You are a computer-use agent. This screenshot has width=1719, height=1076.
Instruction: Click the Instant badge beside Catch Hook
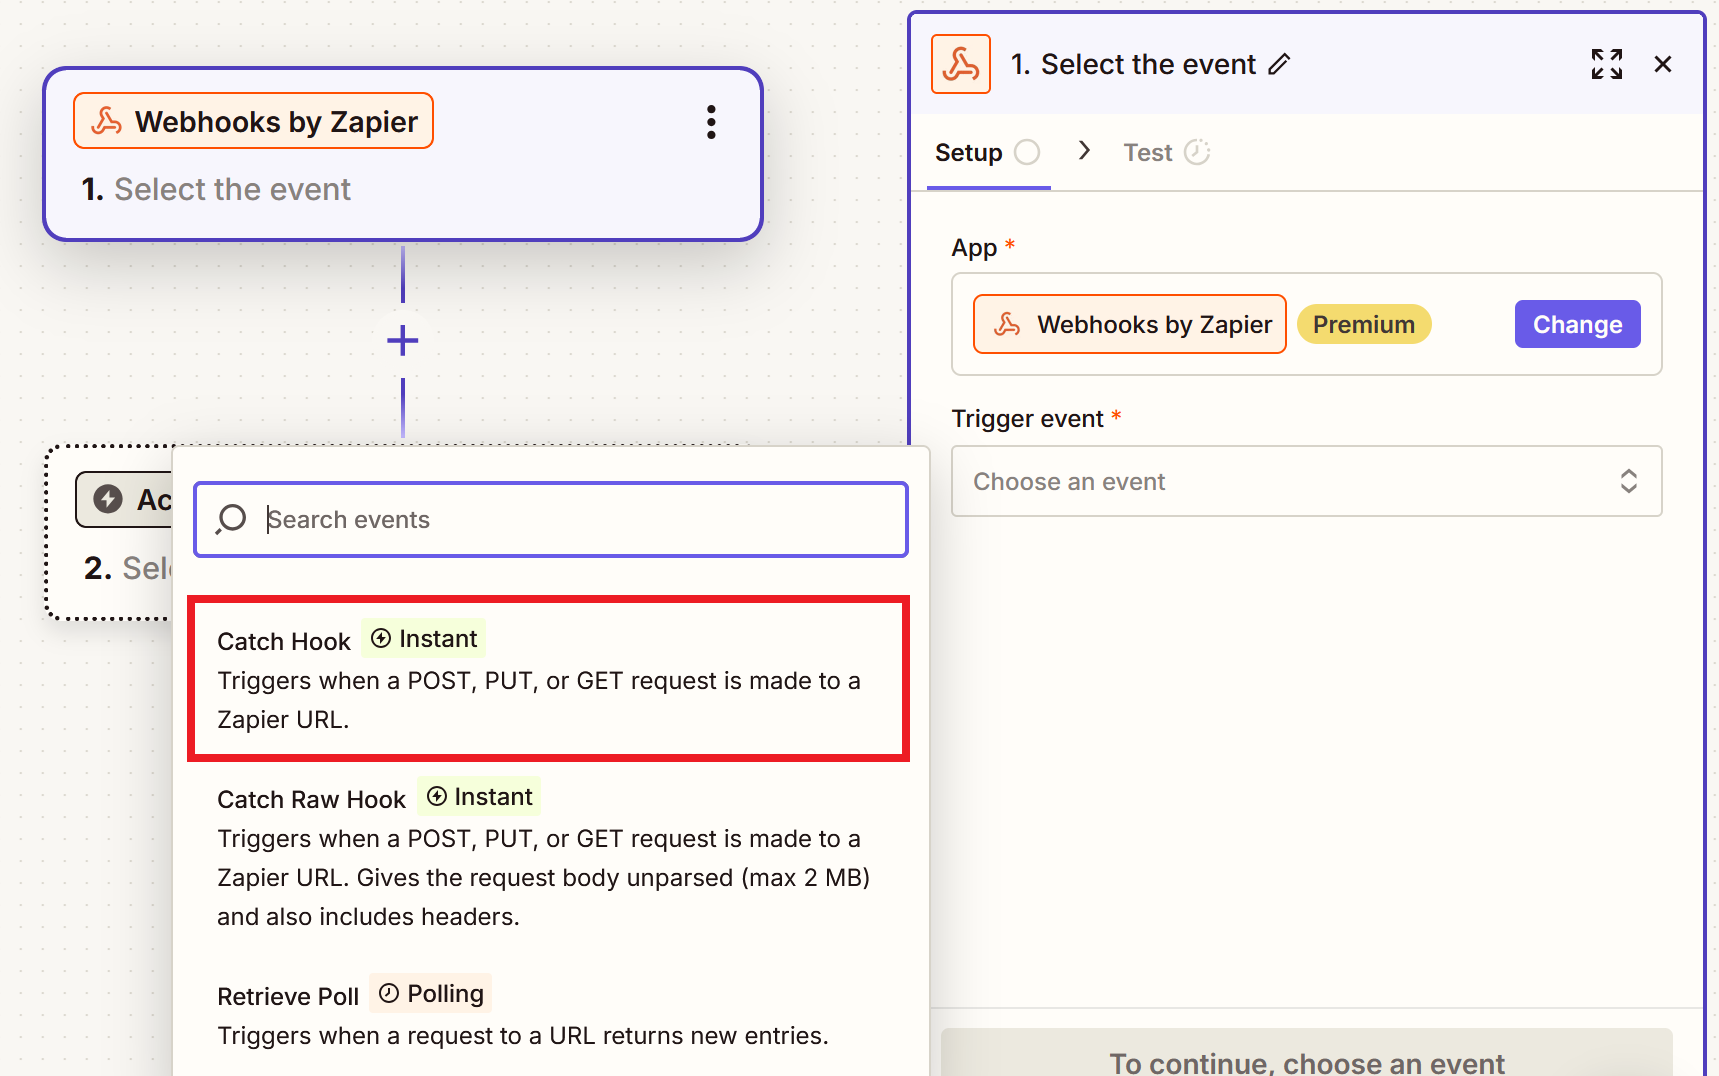pos(424,638)
